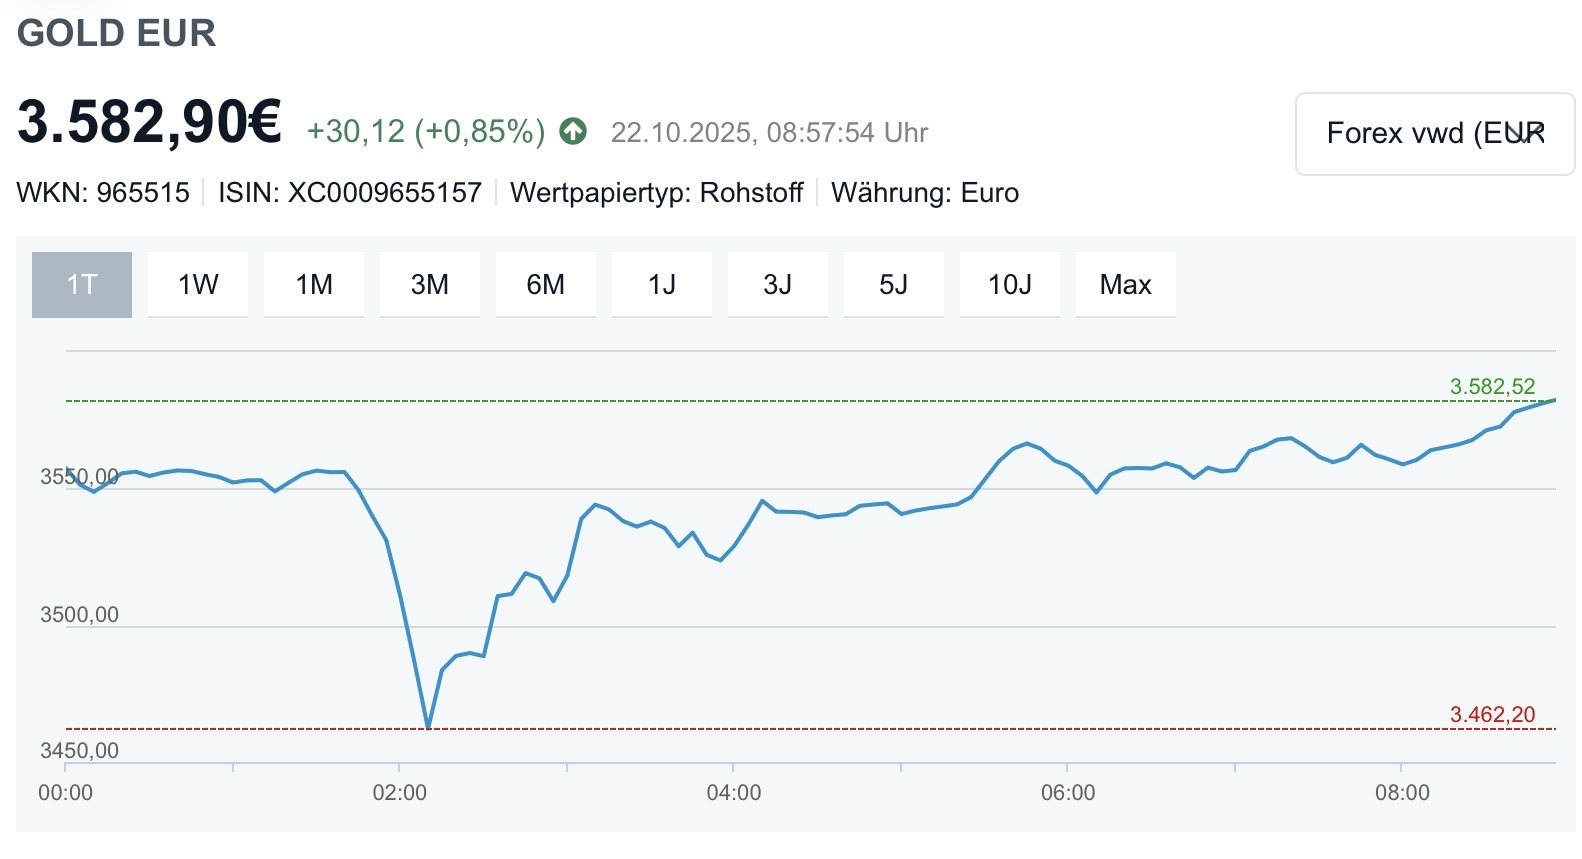Click the WKN 965515 text
The image size is (1582, 859).
click(103, 193)
